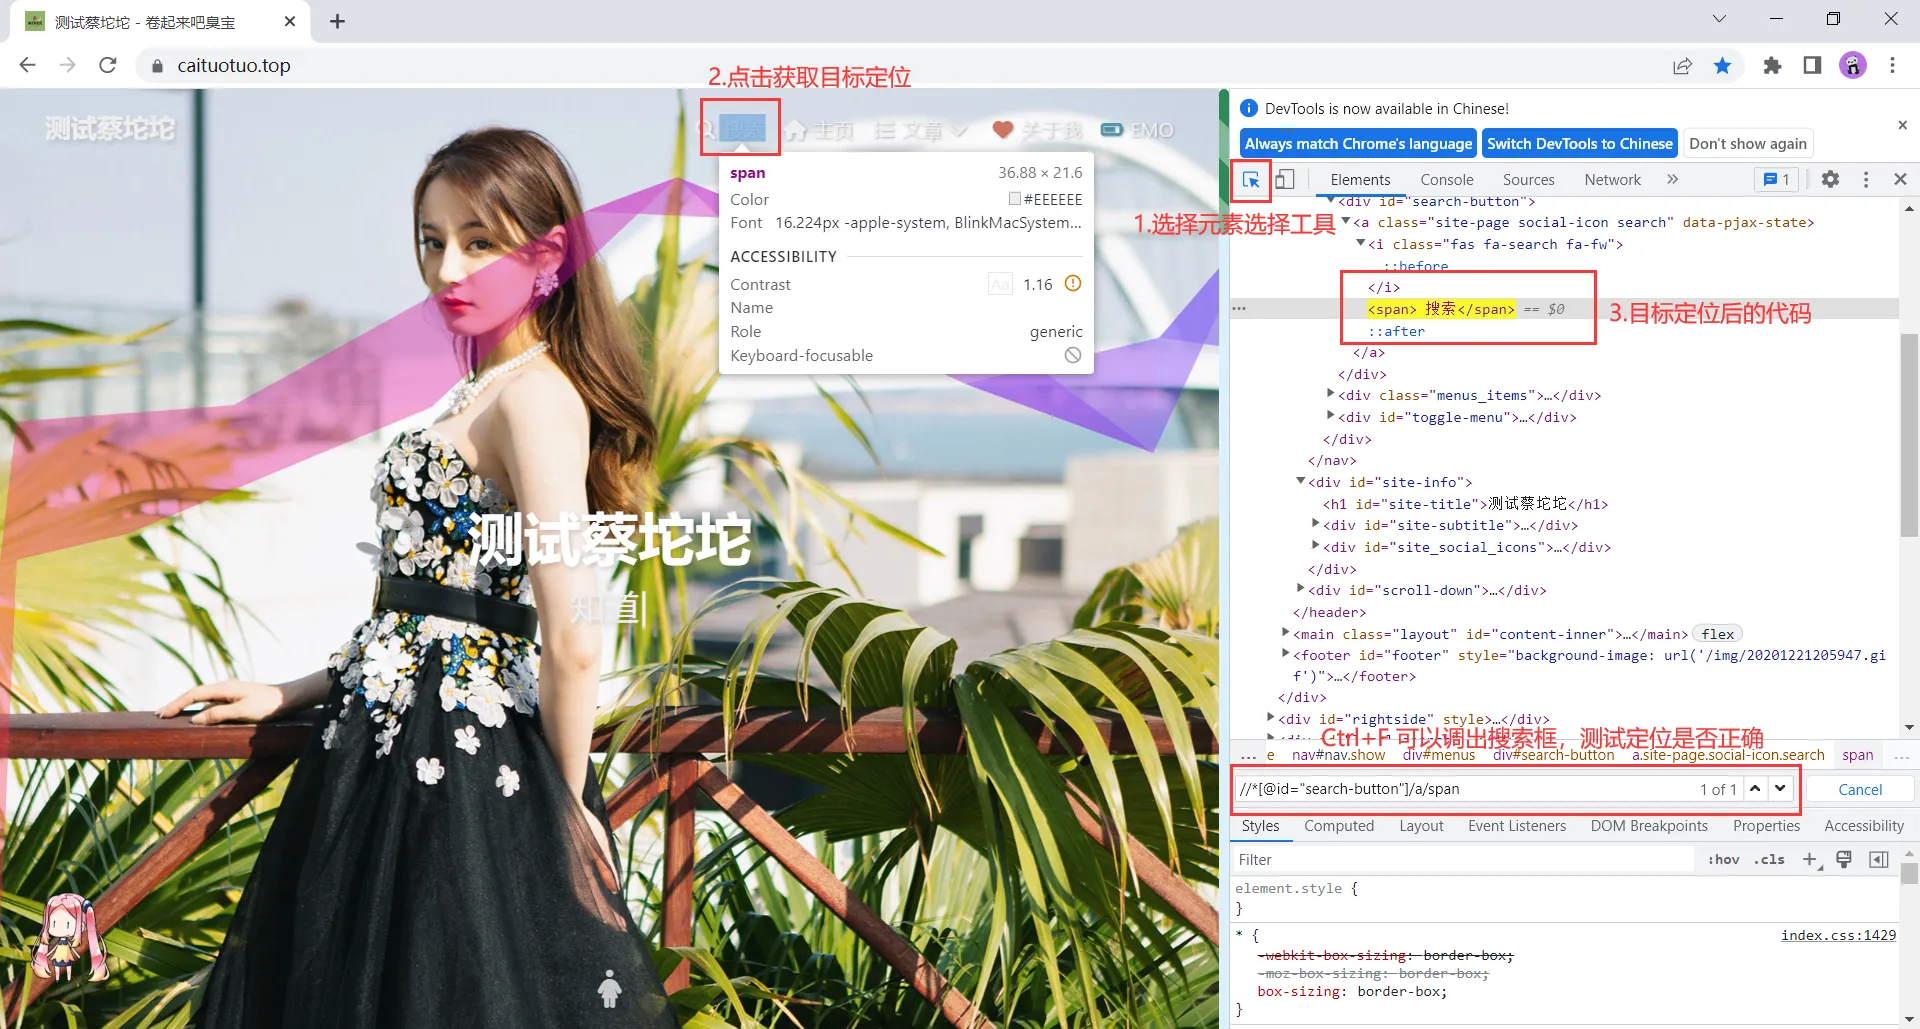Expand the div rightside node

[x=1271, y=718]
